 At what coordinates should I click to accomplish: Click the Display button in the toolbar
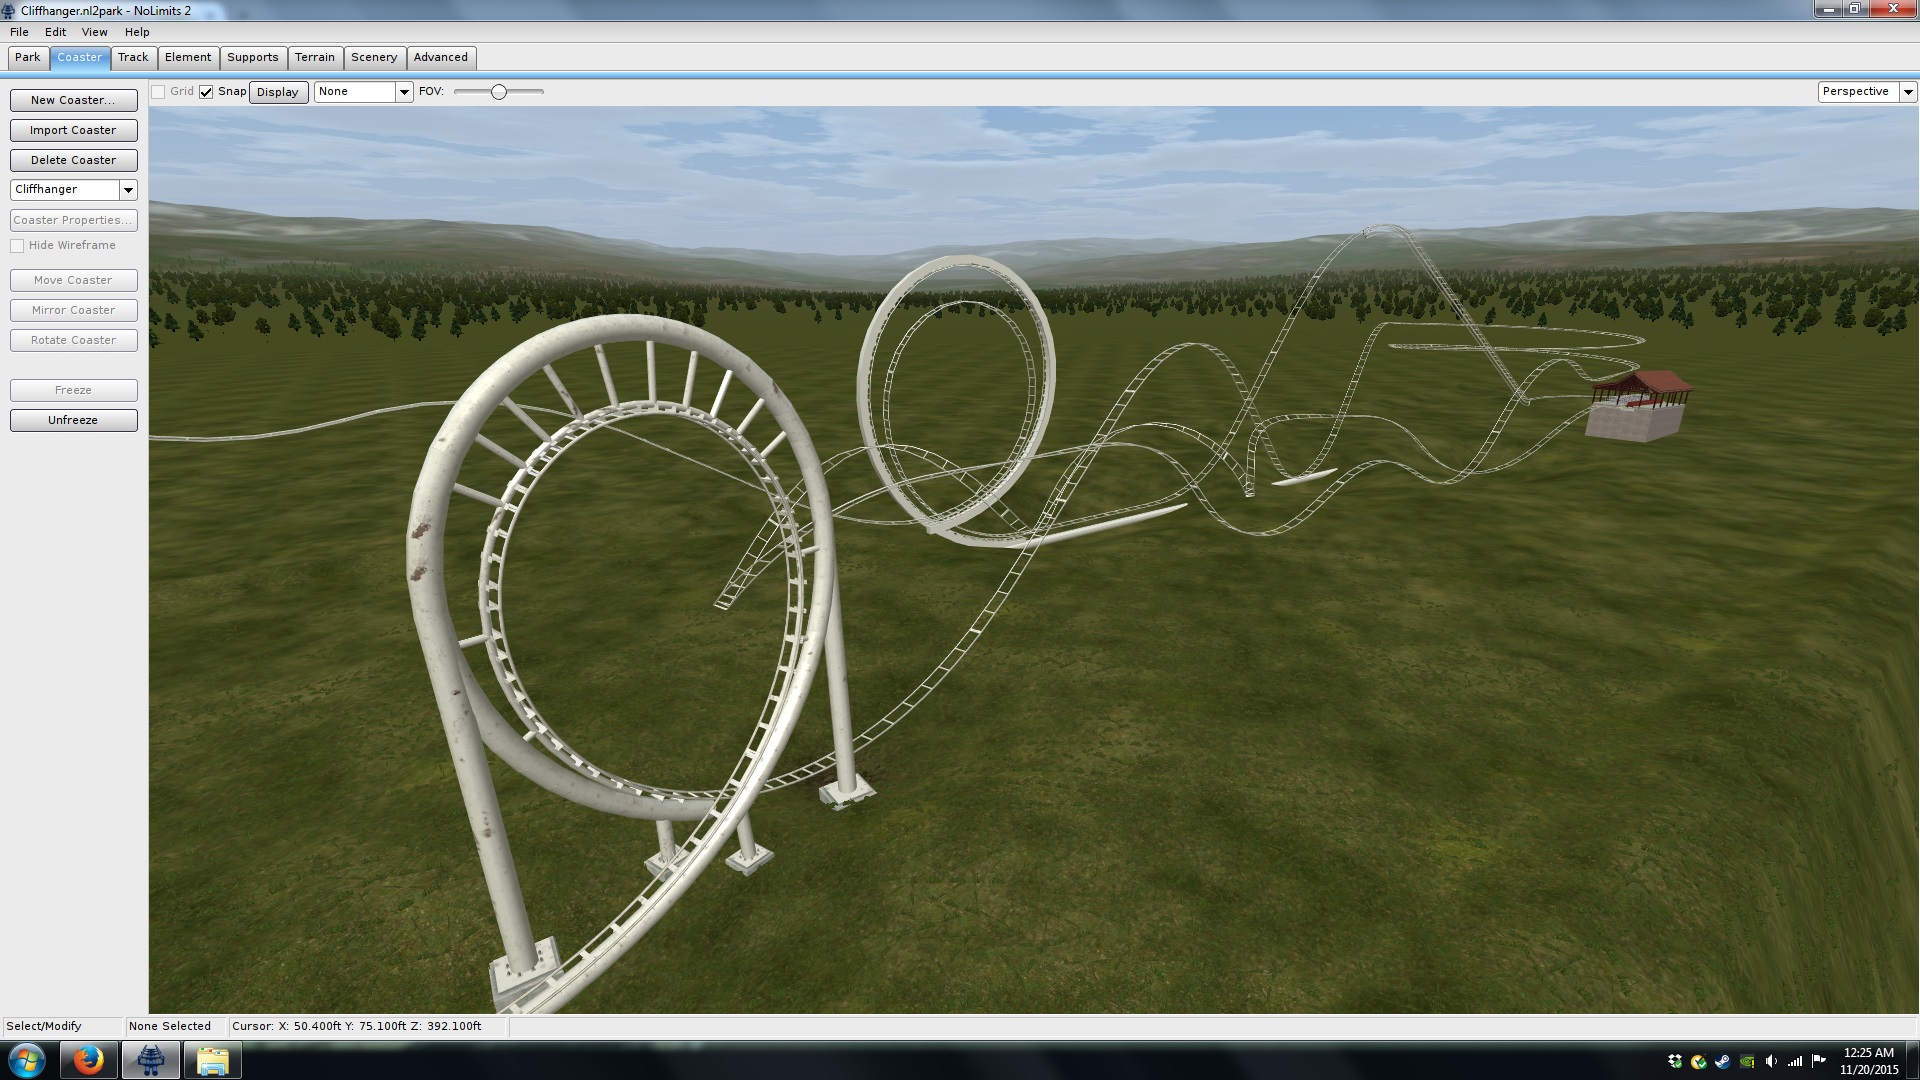(x=277, y=92)
